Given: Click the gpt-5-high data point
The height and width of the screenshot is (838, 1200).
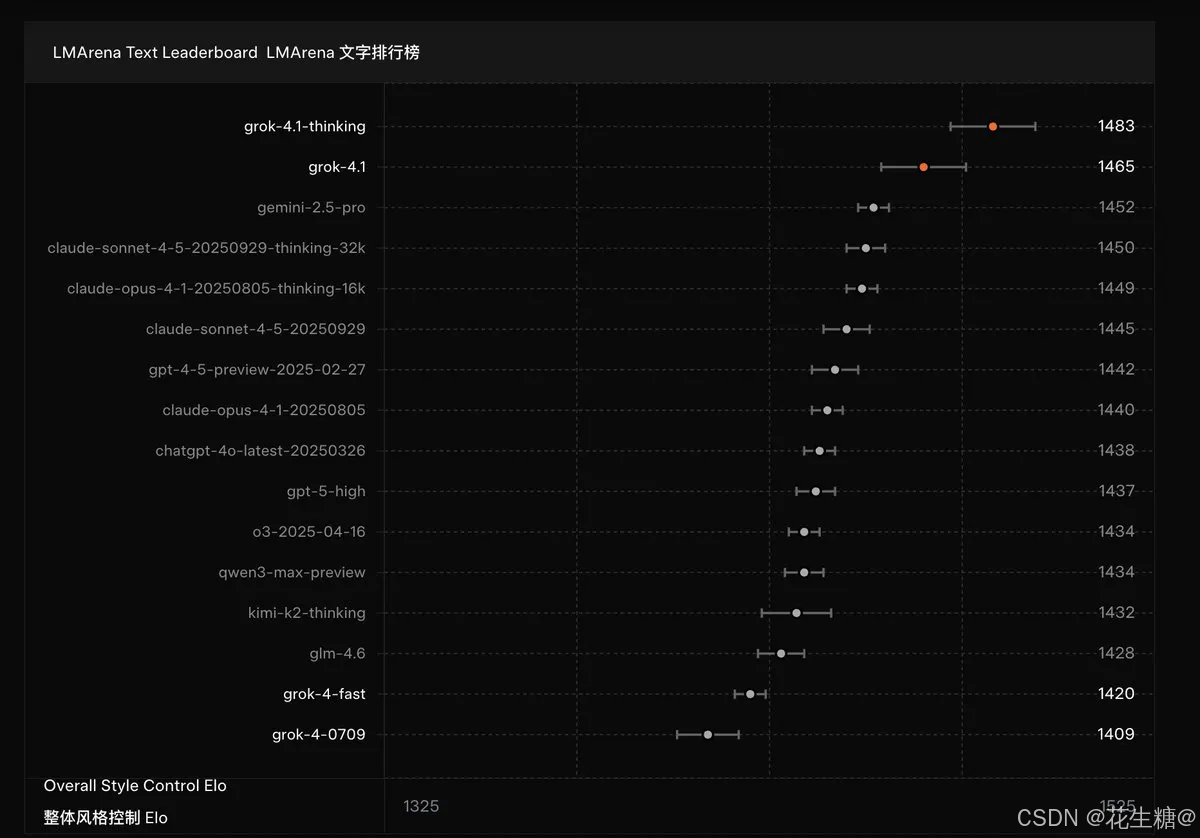Looking at the screenshot, I should [x=816, y=491].
